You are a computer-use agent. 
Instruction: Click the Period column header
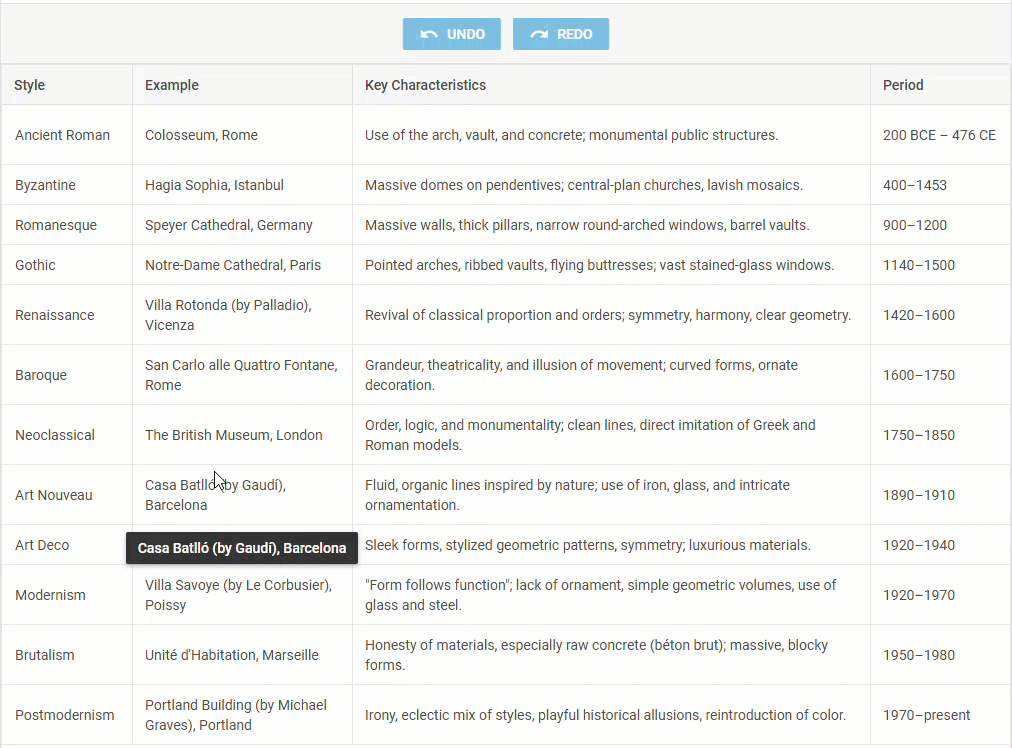[903, 85]
